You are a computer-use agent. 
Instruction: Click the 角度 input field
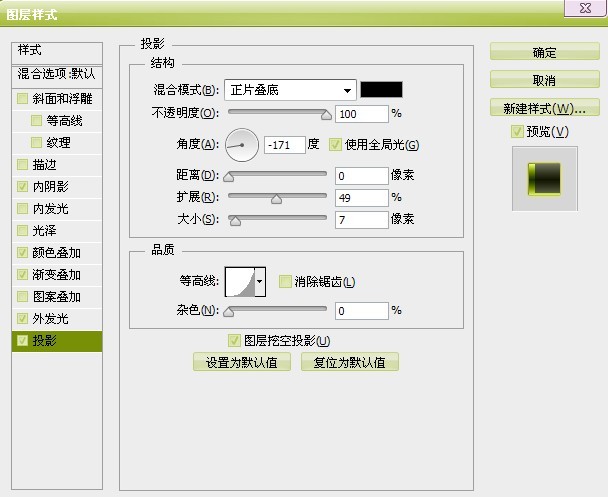285,145
